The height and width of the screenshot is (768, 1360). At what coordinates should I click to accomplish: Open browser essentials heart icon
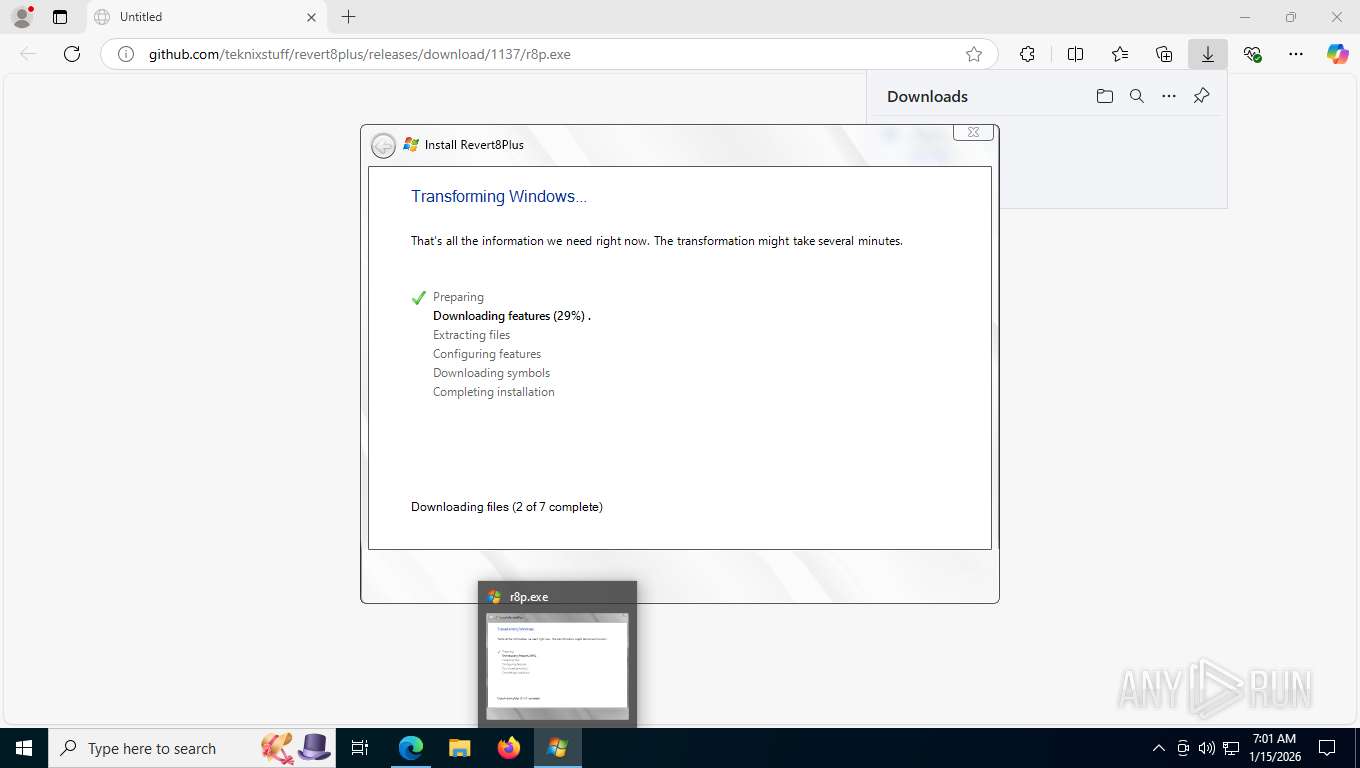click(1252, 54)
